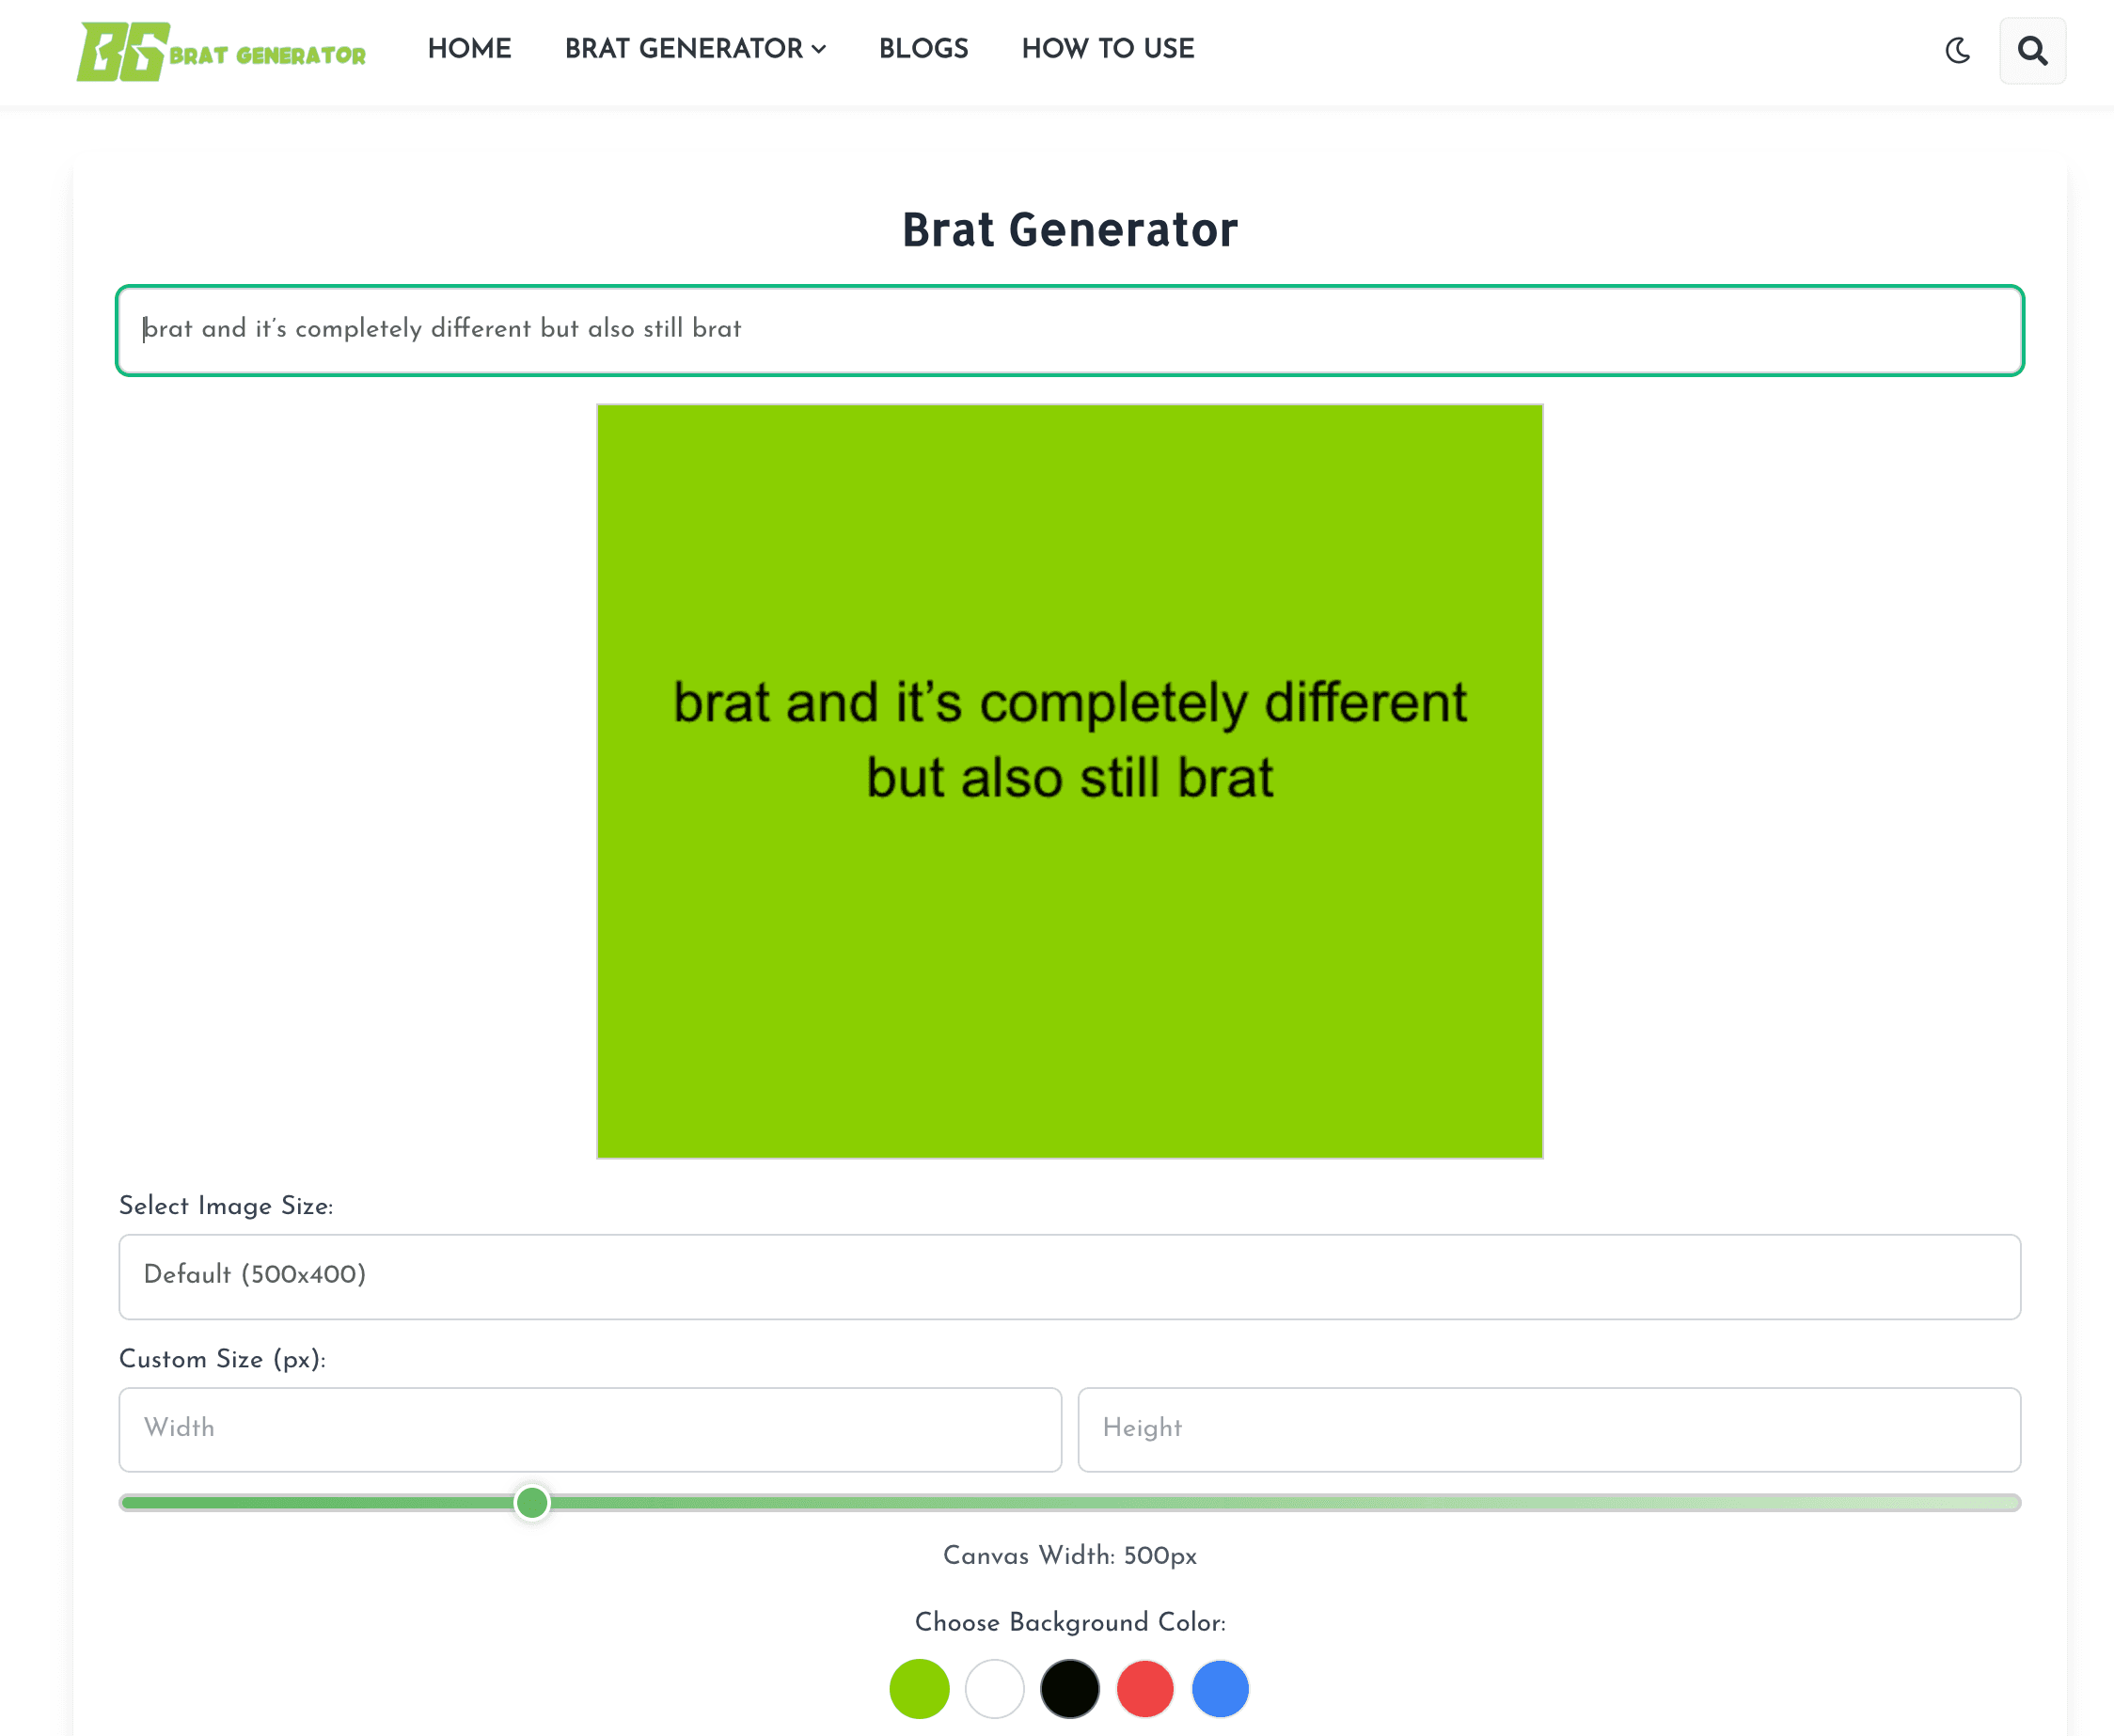Adjust the canvas width slider handle
Viewport: 2114px width, 1736px height.
tap(531, 1503)
